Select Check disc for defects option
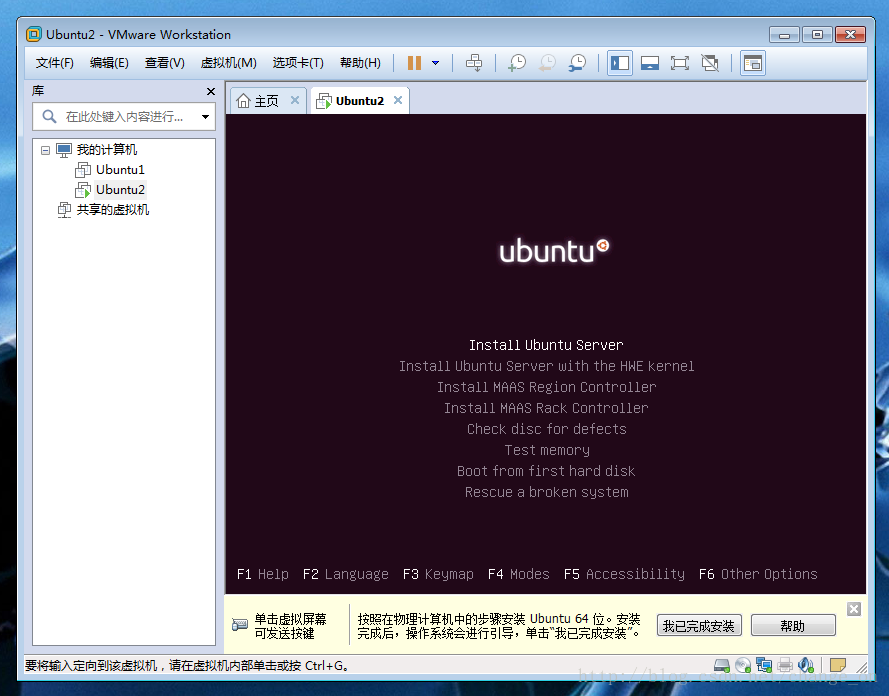Screen dimensions: 889x696 546,429
